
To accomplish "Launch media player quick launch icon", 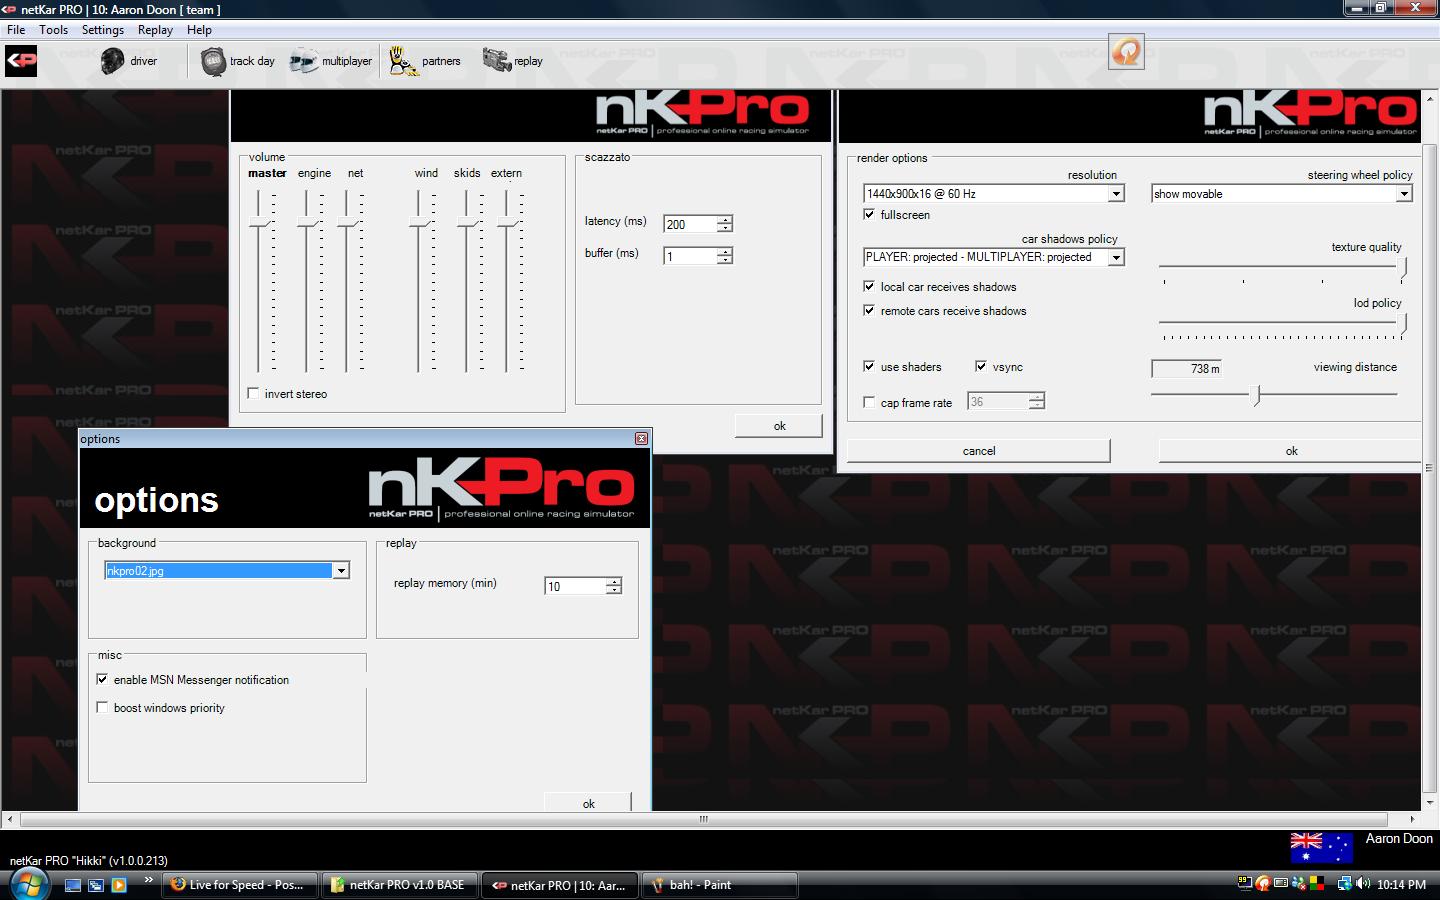I will [x=119, y=885].
